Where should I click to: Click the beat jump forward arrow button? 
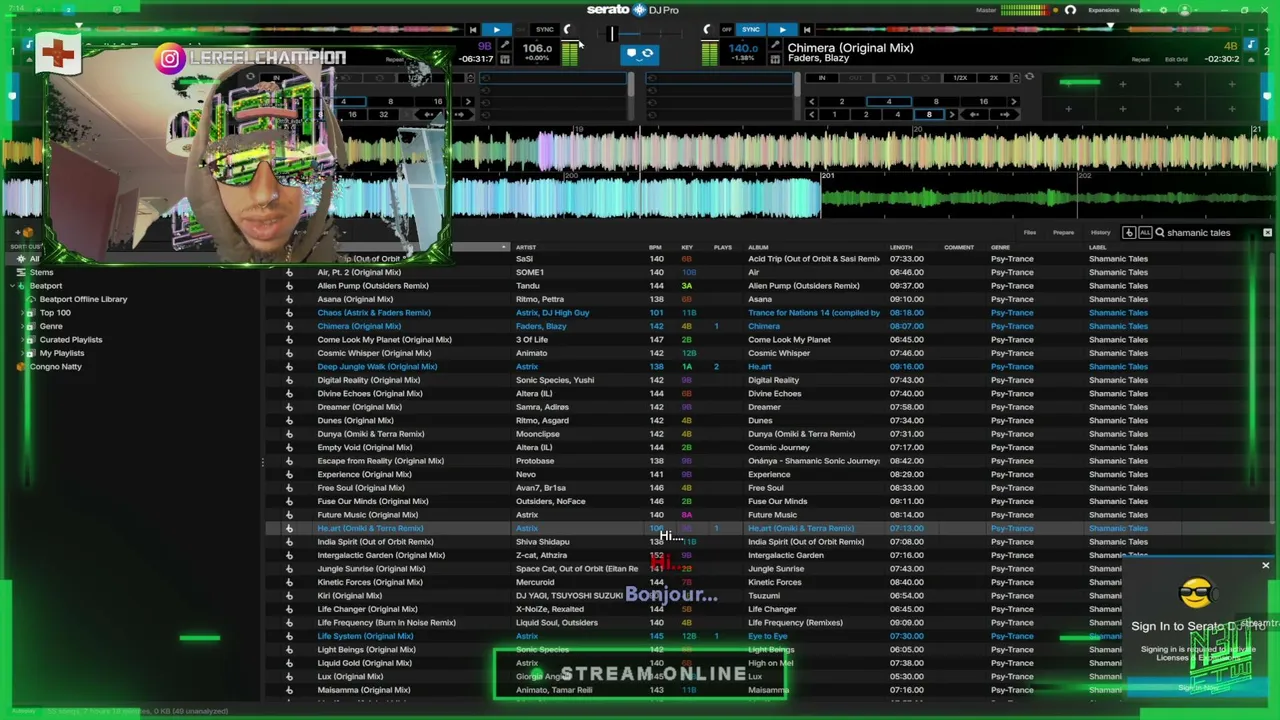[1003, 114]
